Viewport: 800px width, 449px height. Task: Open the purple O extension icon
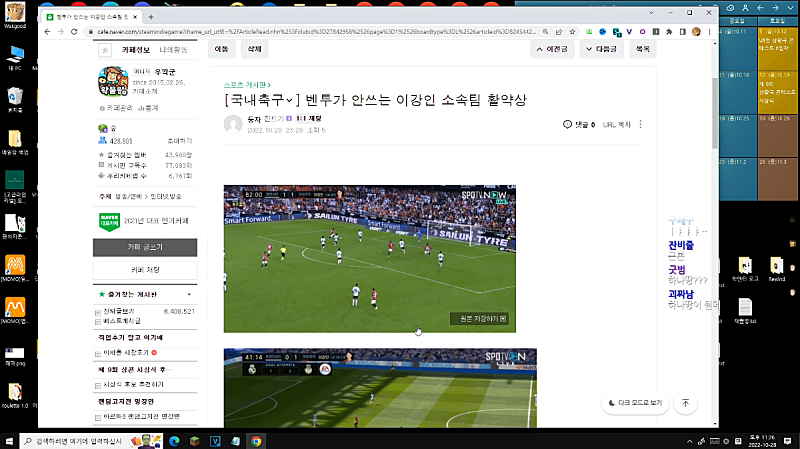(x=642, y=32)
